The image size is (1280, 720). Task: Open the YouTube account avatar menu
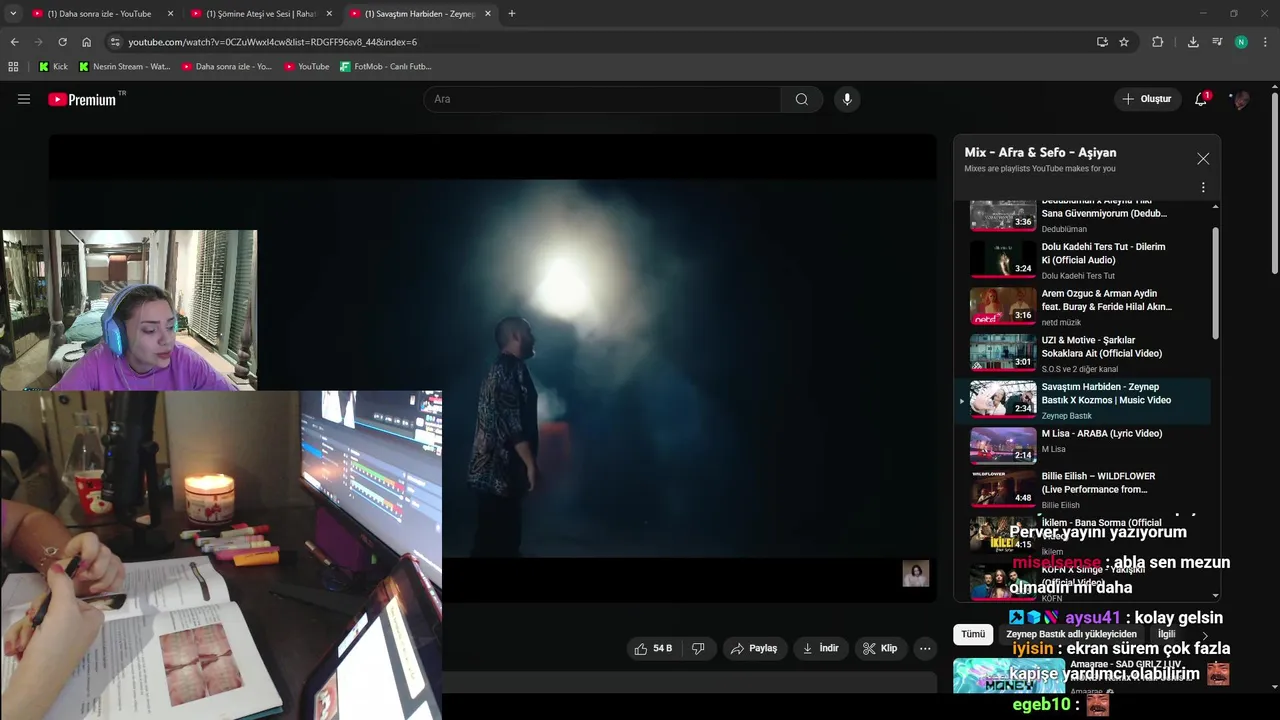[1241, 99]
